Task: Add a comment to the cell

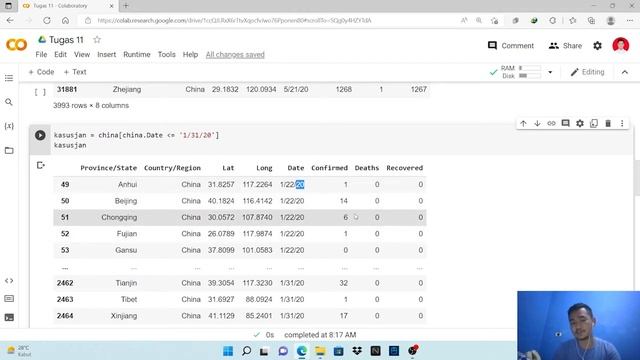Action: tap(565, 123)
